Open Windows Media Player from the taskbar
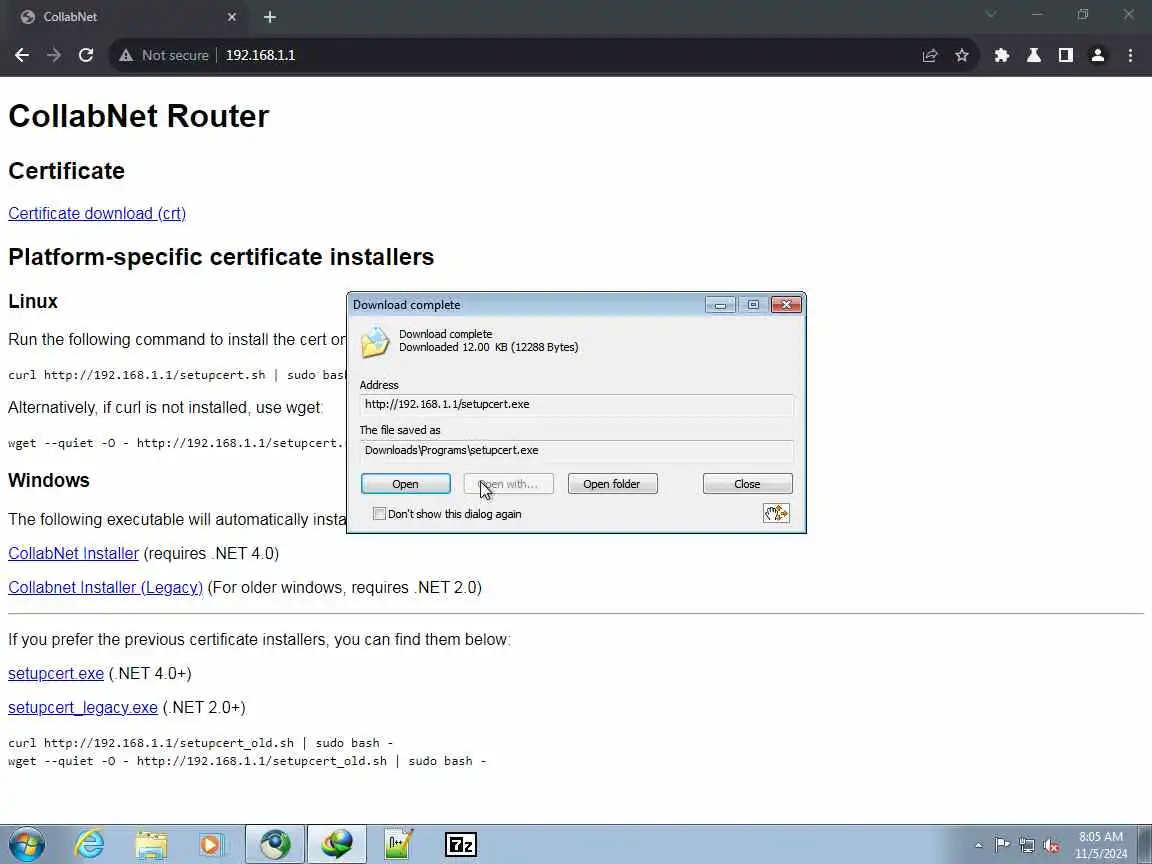Image resolution: width=1152 pixels, height=864 pixels. 212,844
